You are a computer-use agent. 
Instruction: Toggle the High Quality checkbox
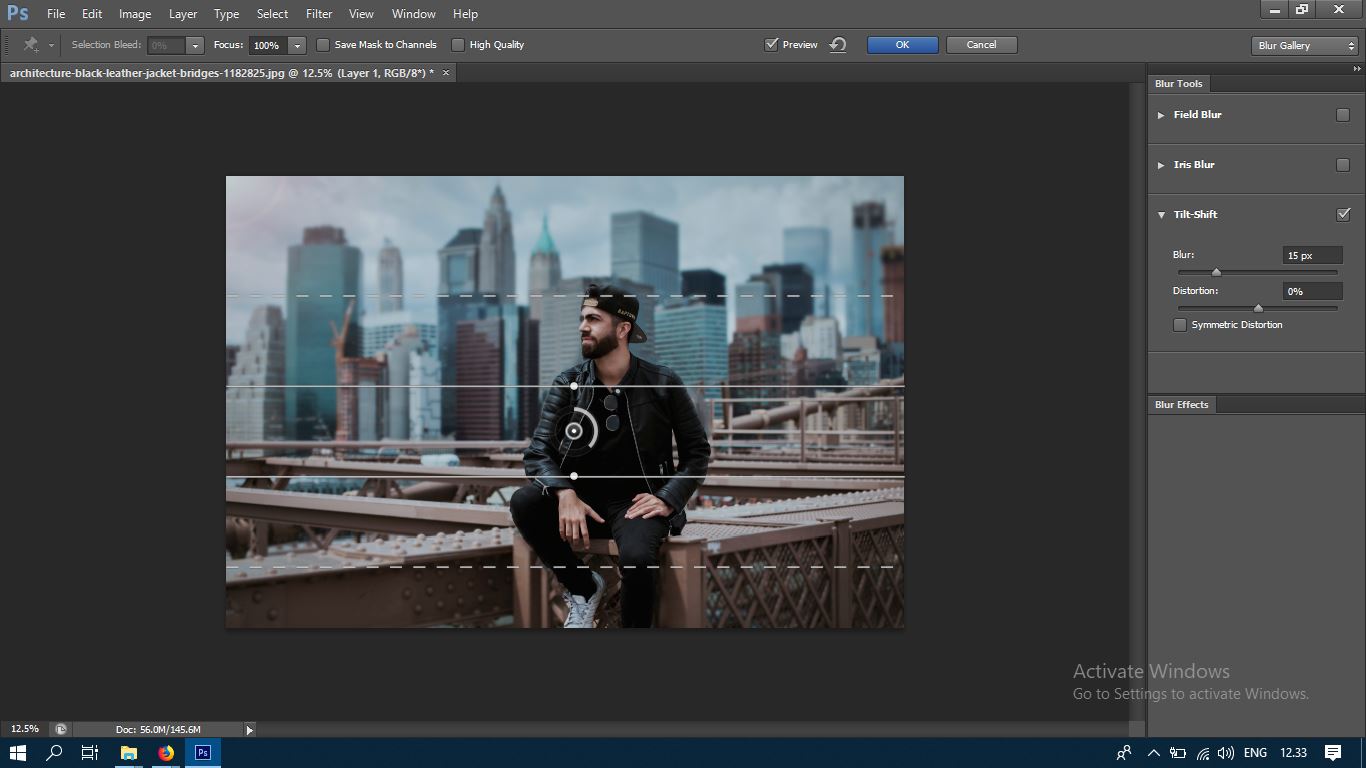[458, 45]
